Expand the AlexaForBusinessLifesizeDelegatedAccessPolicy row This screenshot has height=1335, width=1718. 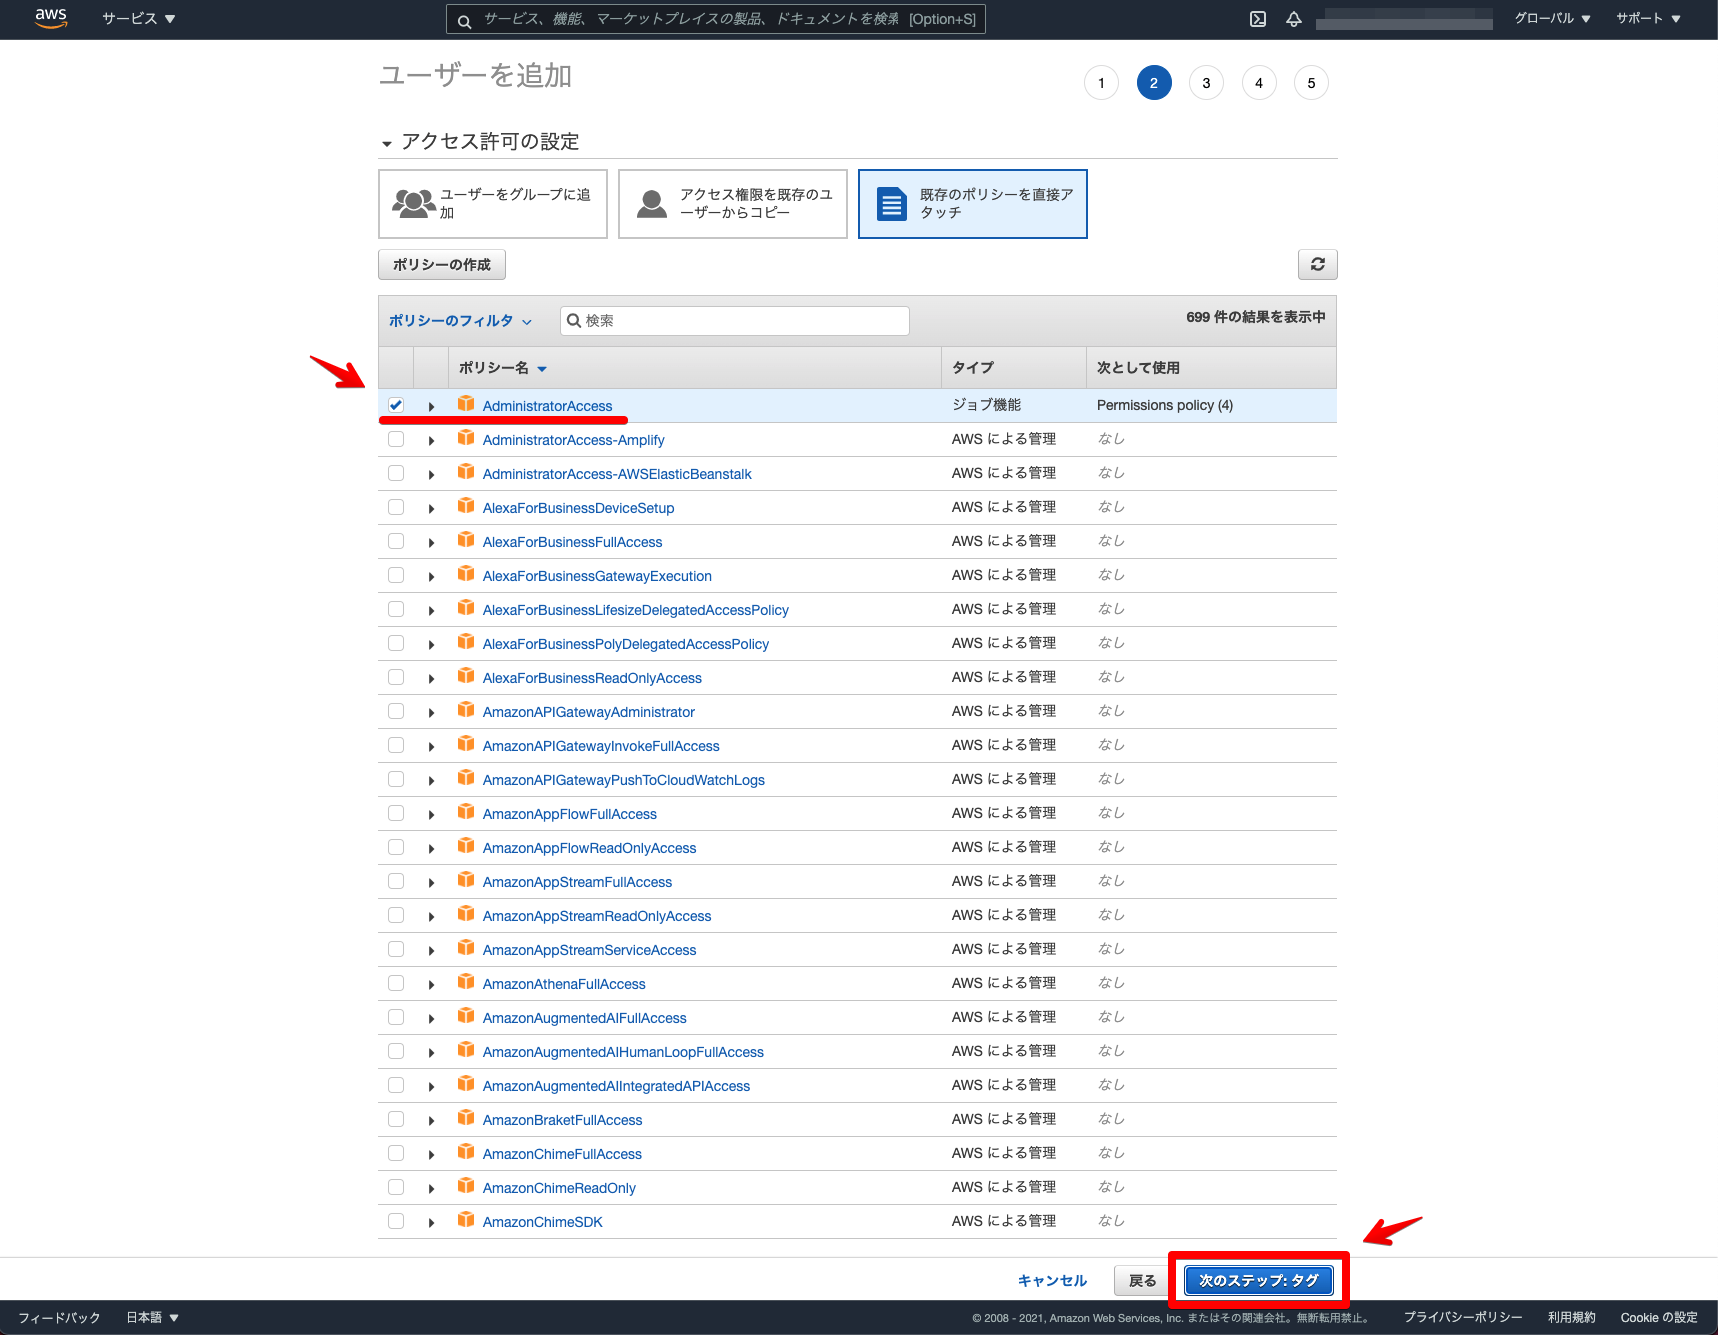click(431, 611)
